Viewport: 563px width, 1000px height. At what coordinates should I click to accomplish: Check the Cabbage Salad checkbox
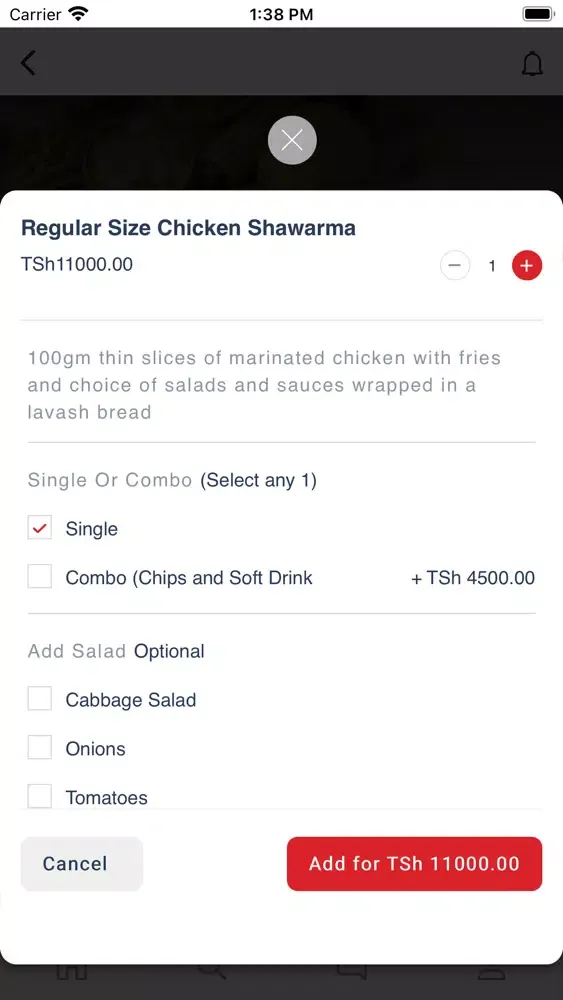tap(40, 699)
